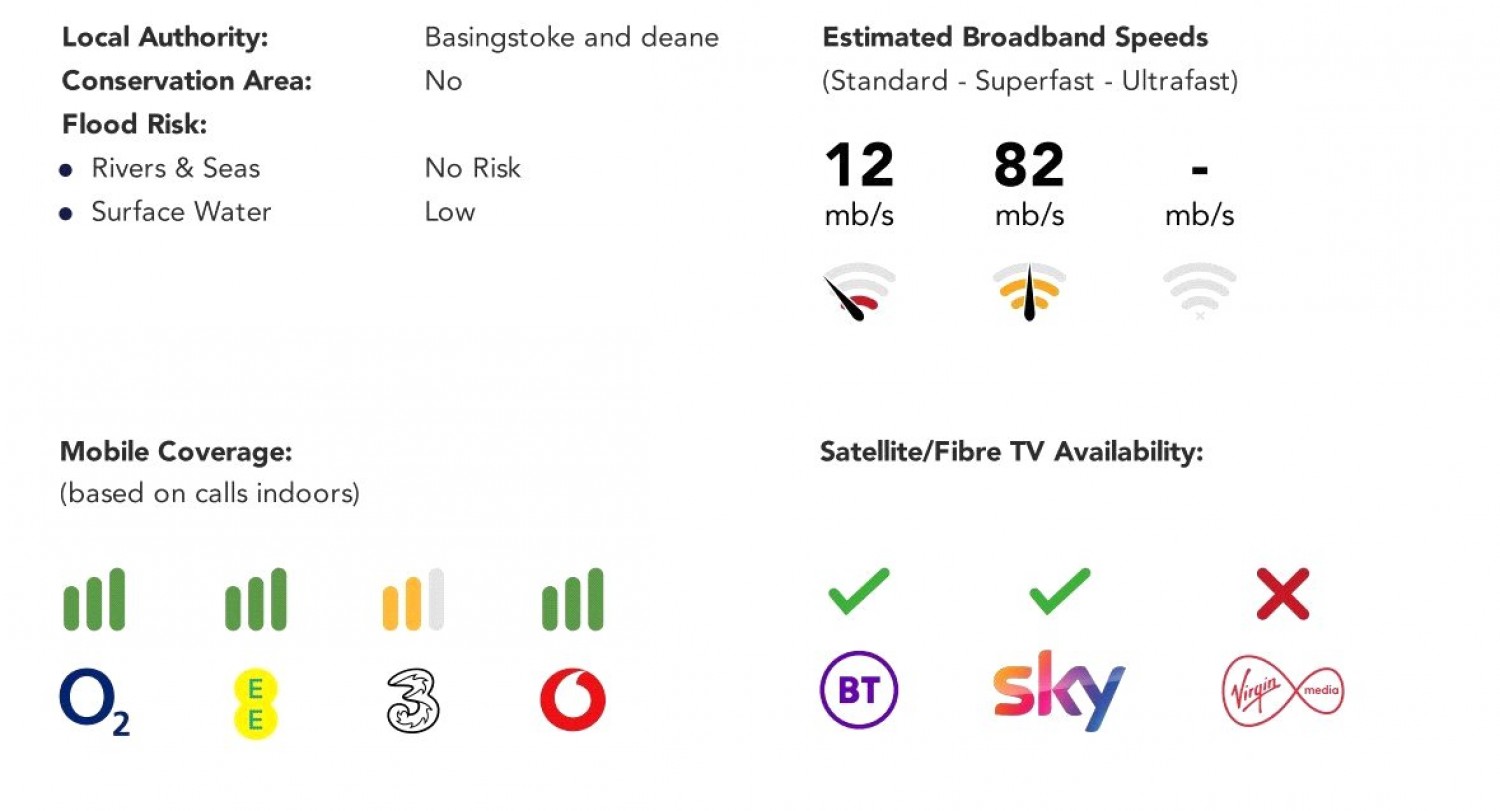
Task: Click the red cross above Virgin Media
Action: pos(1283,594)
